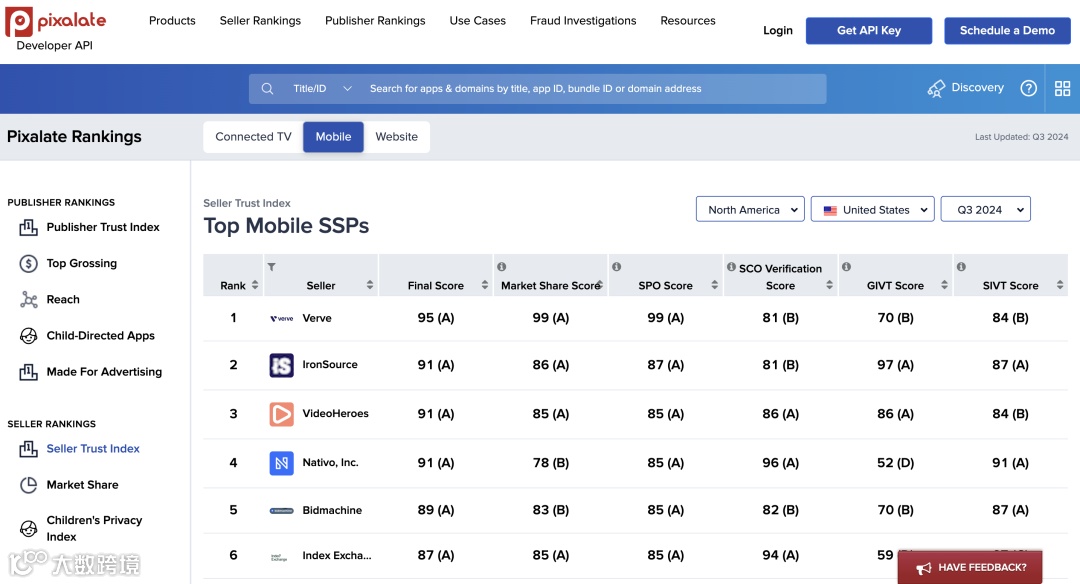1080x584 pixels.
Task: Click the Schedule a Demo button
Action: click(1008, 30)
